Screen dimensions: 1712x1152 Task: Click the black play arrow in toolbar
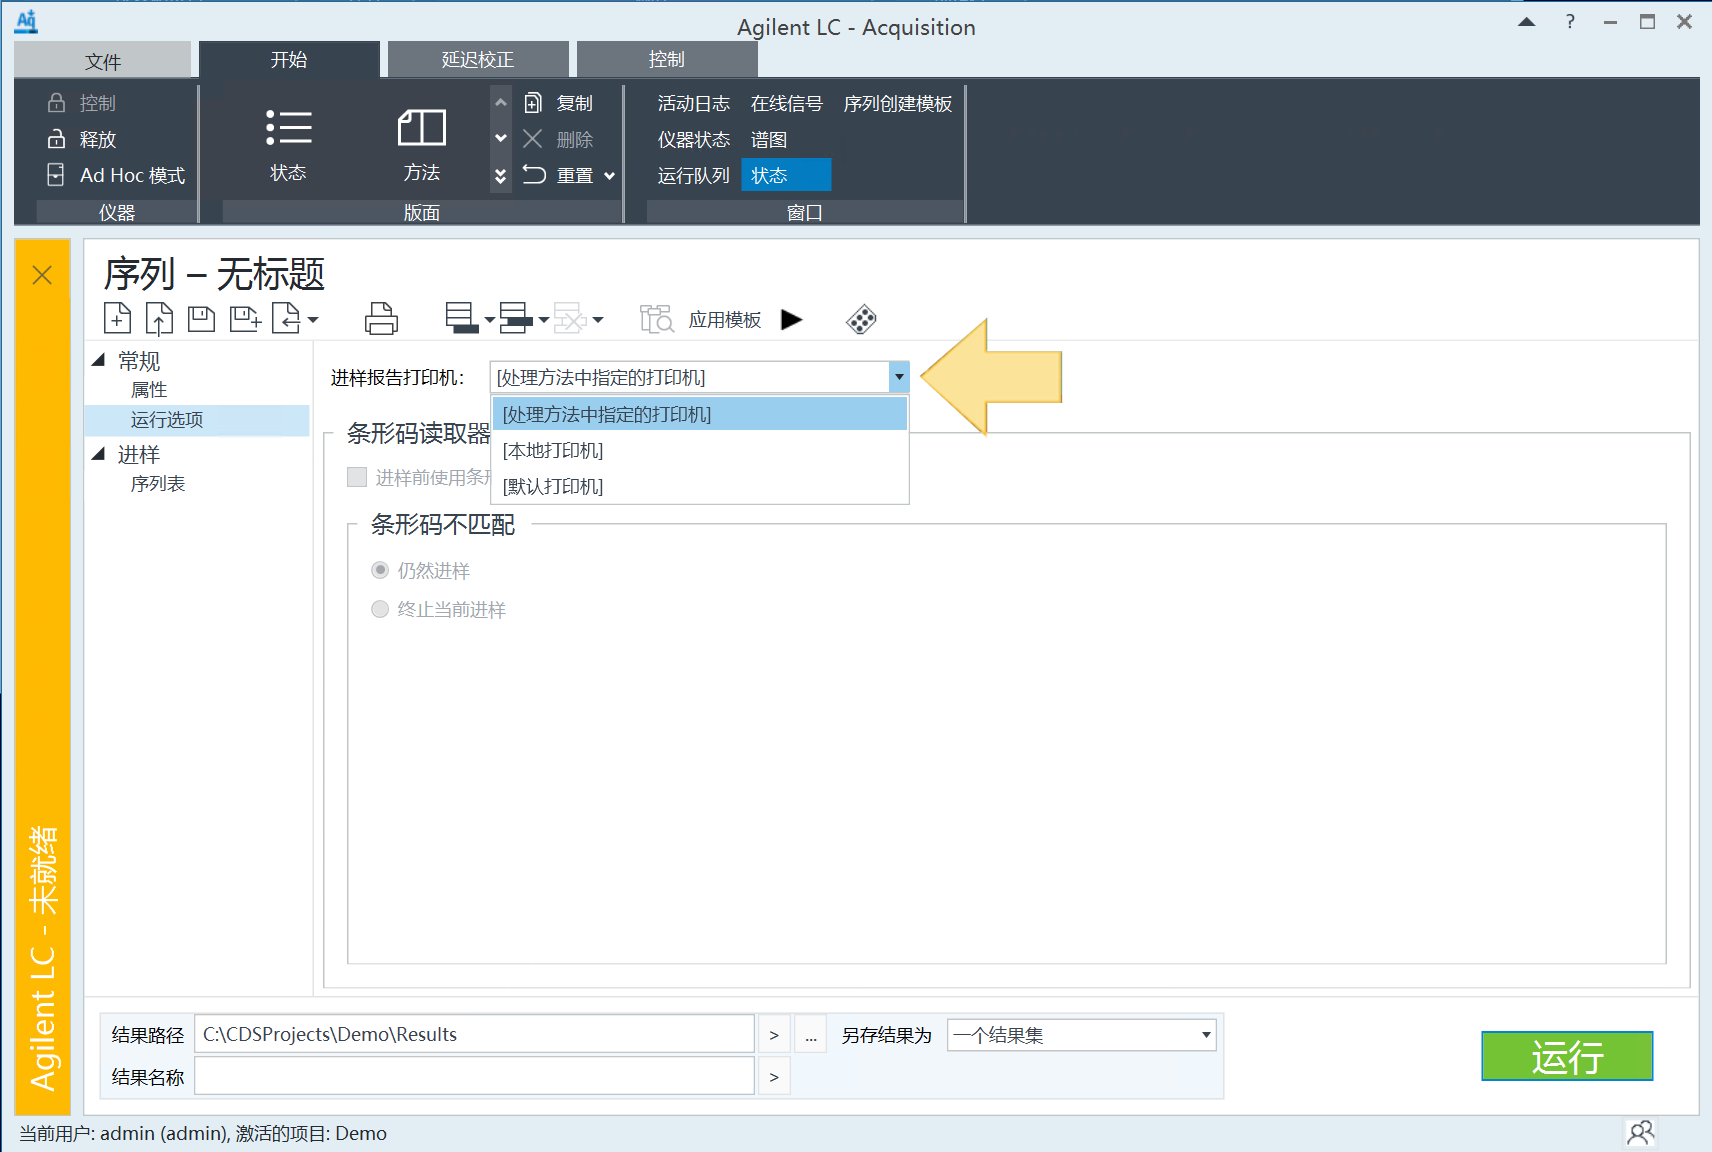[792, 319]
